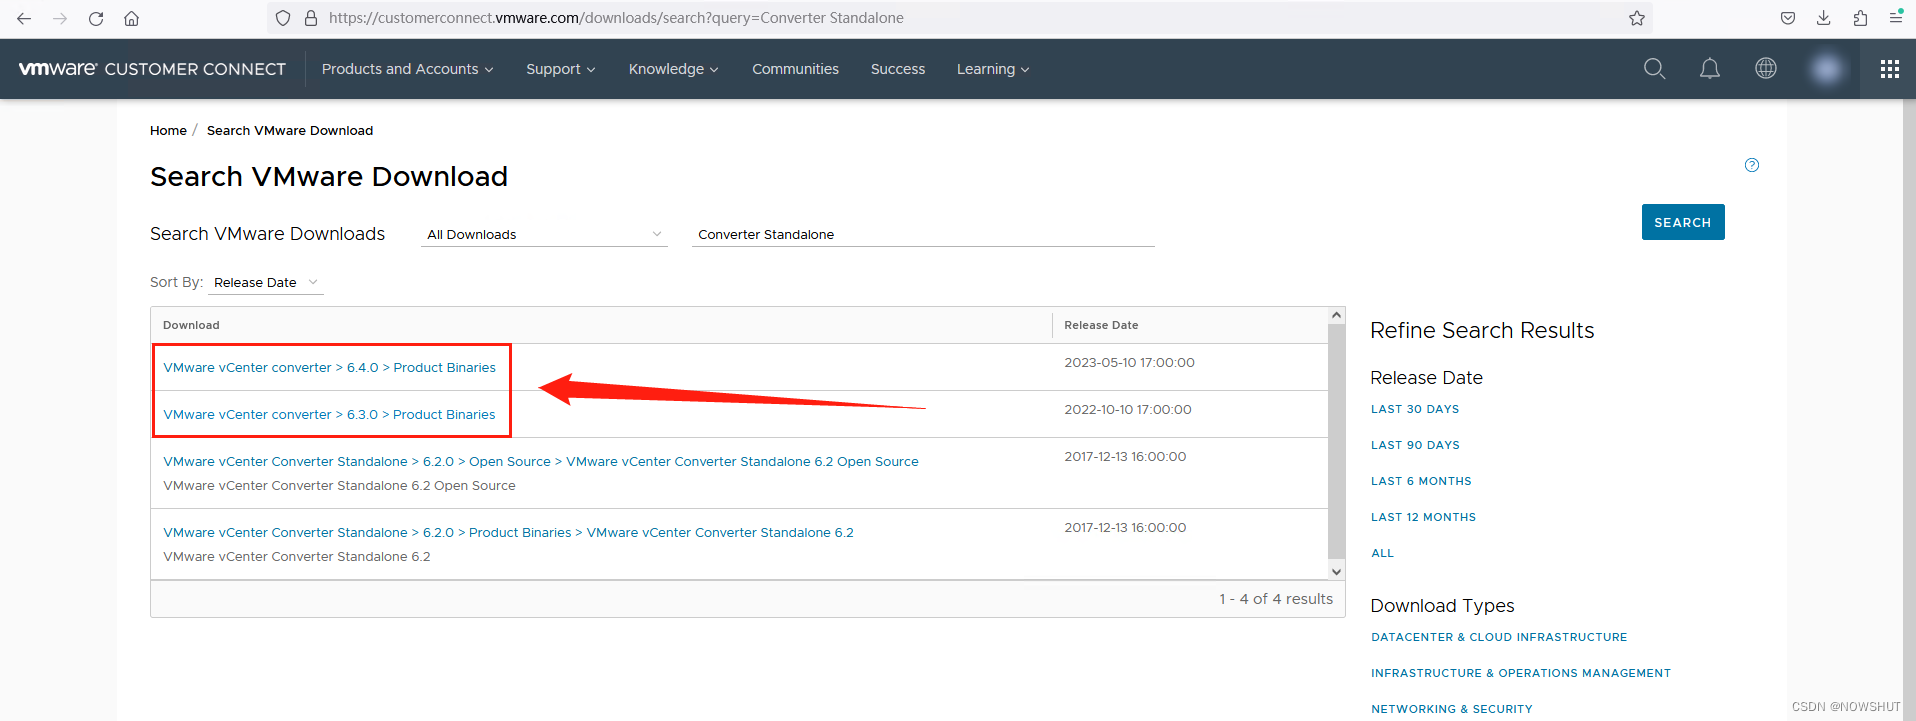Open the All Downloads dropdown

click(x=544, y=234)
